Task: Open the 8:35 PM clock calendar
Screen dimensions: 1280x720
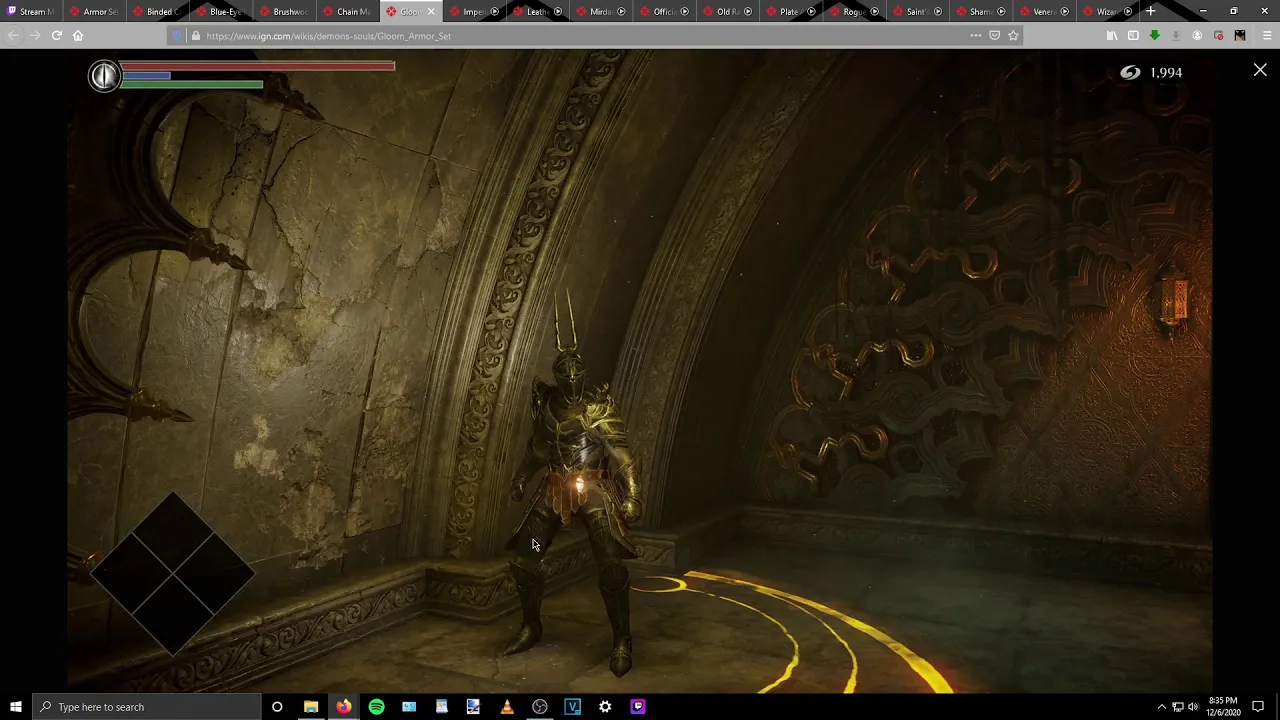Action: pos(1223,707)
